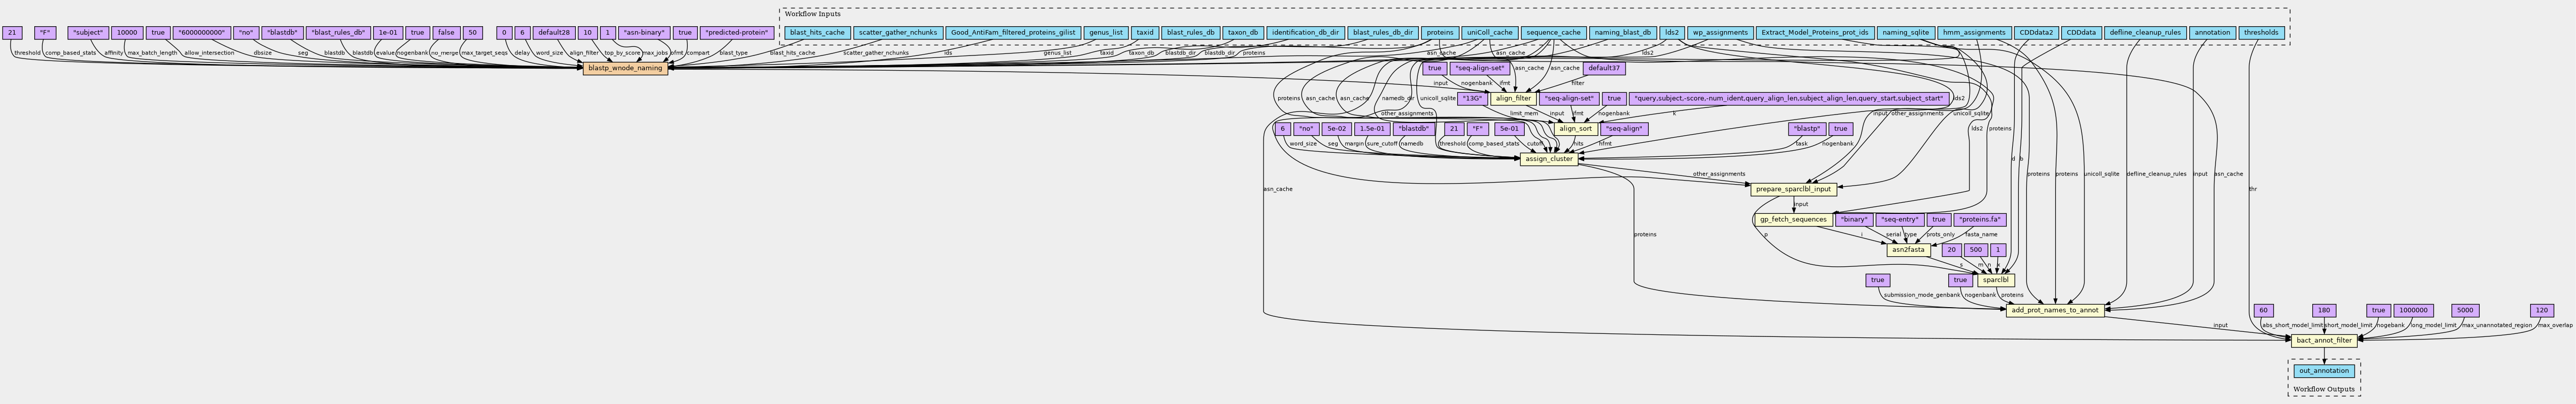Click the assign_cluster step node
Viewport: 2576px width, 404px height.
pos(1548,159)
